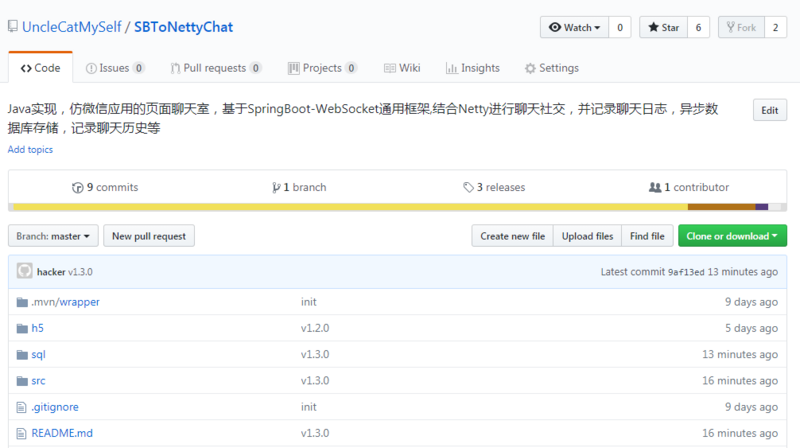Click Find file button
This screenshot has height=448, width=800.
click(x=647, y=236)
